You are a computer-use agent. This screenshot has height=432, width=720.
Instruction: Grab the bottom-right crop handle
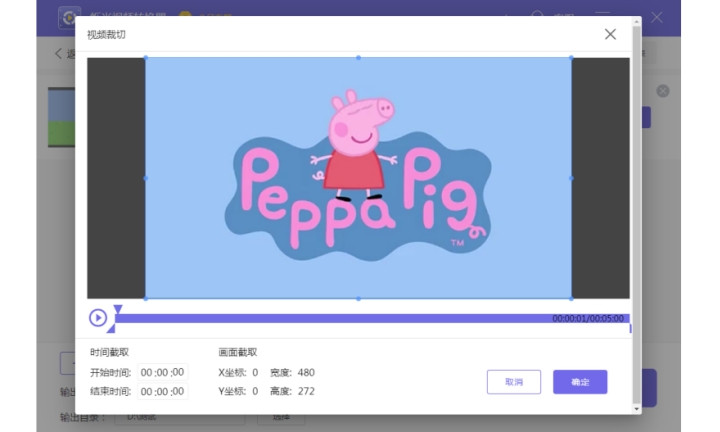571,299
